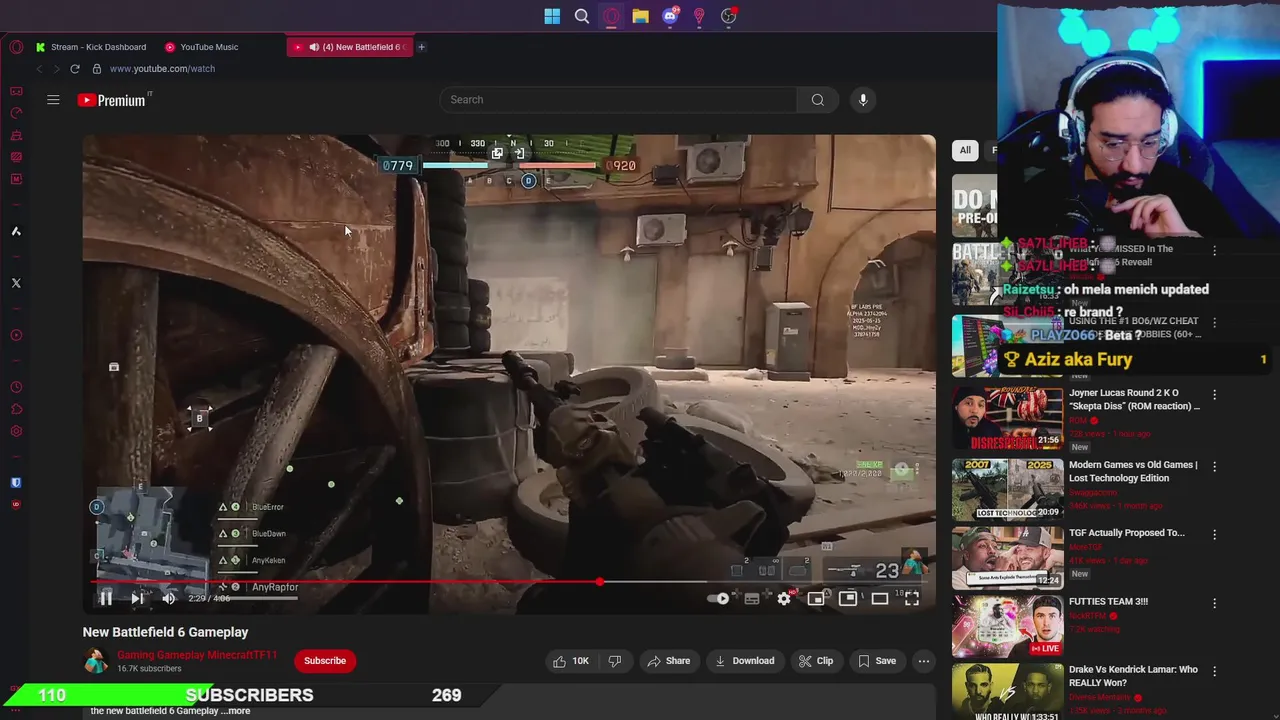Pause the video
1280x720 pixels.
point(105,598)
